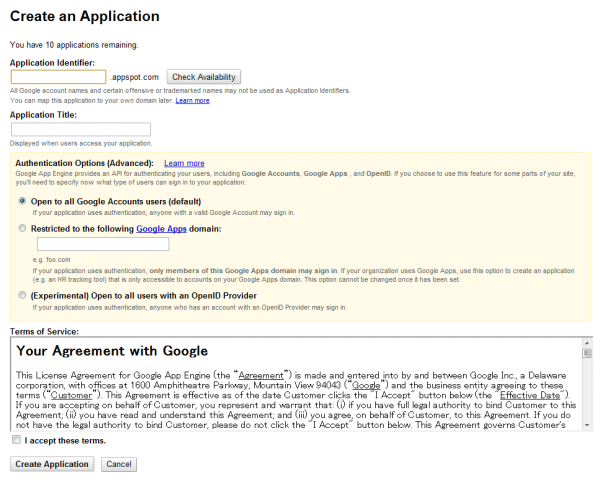Open Learn more link about domain mapping

(192, 101)
